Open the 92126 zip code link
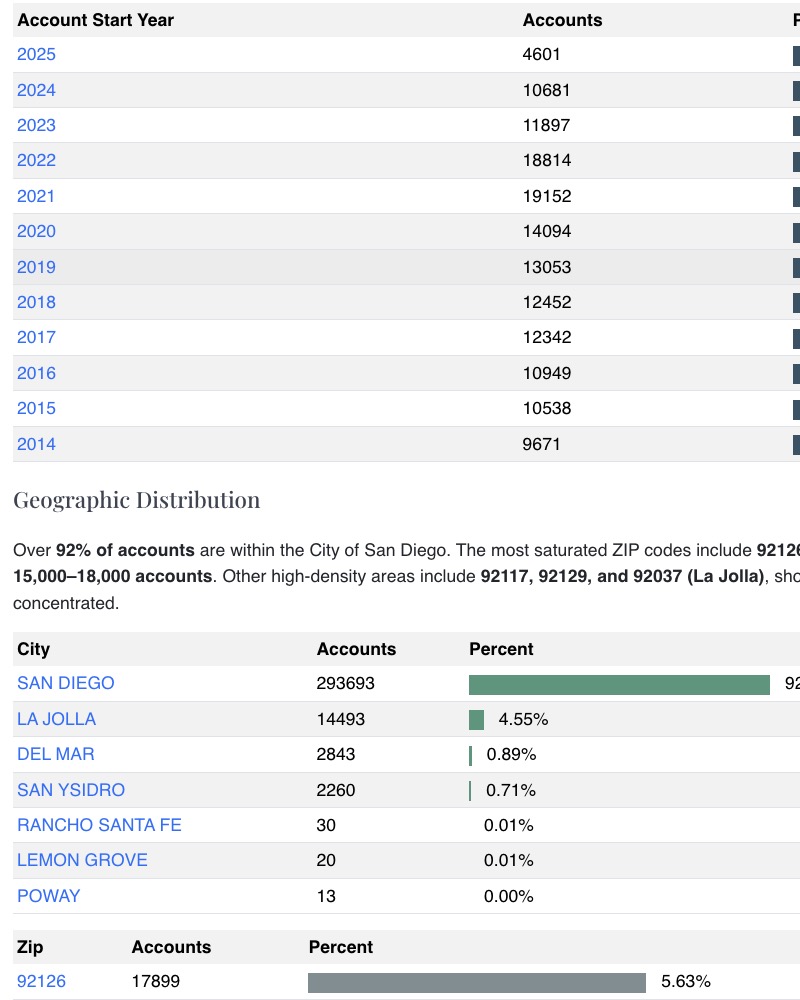Image resolution: width=800 pixels, height=1000 pixels. click(x=41, y=982)
